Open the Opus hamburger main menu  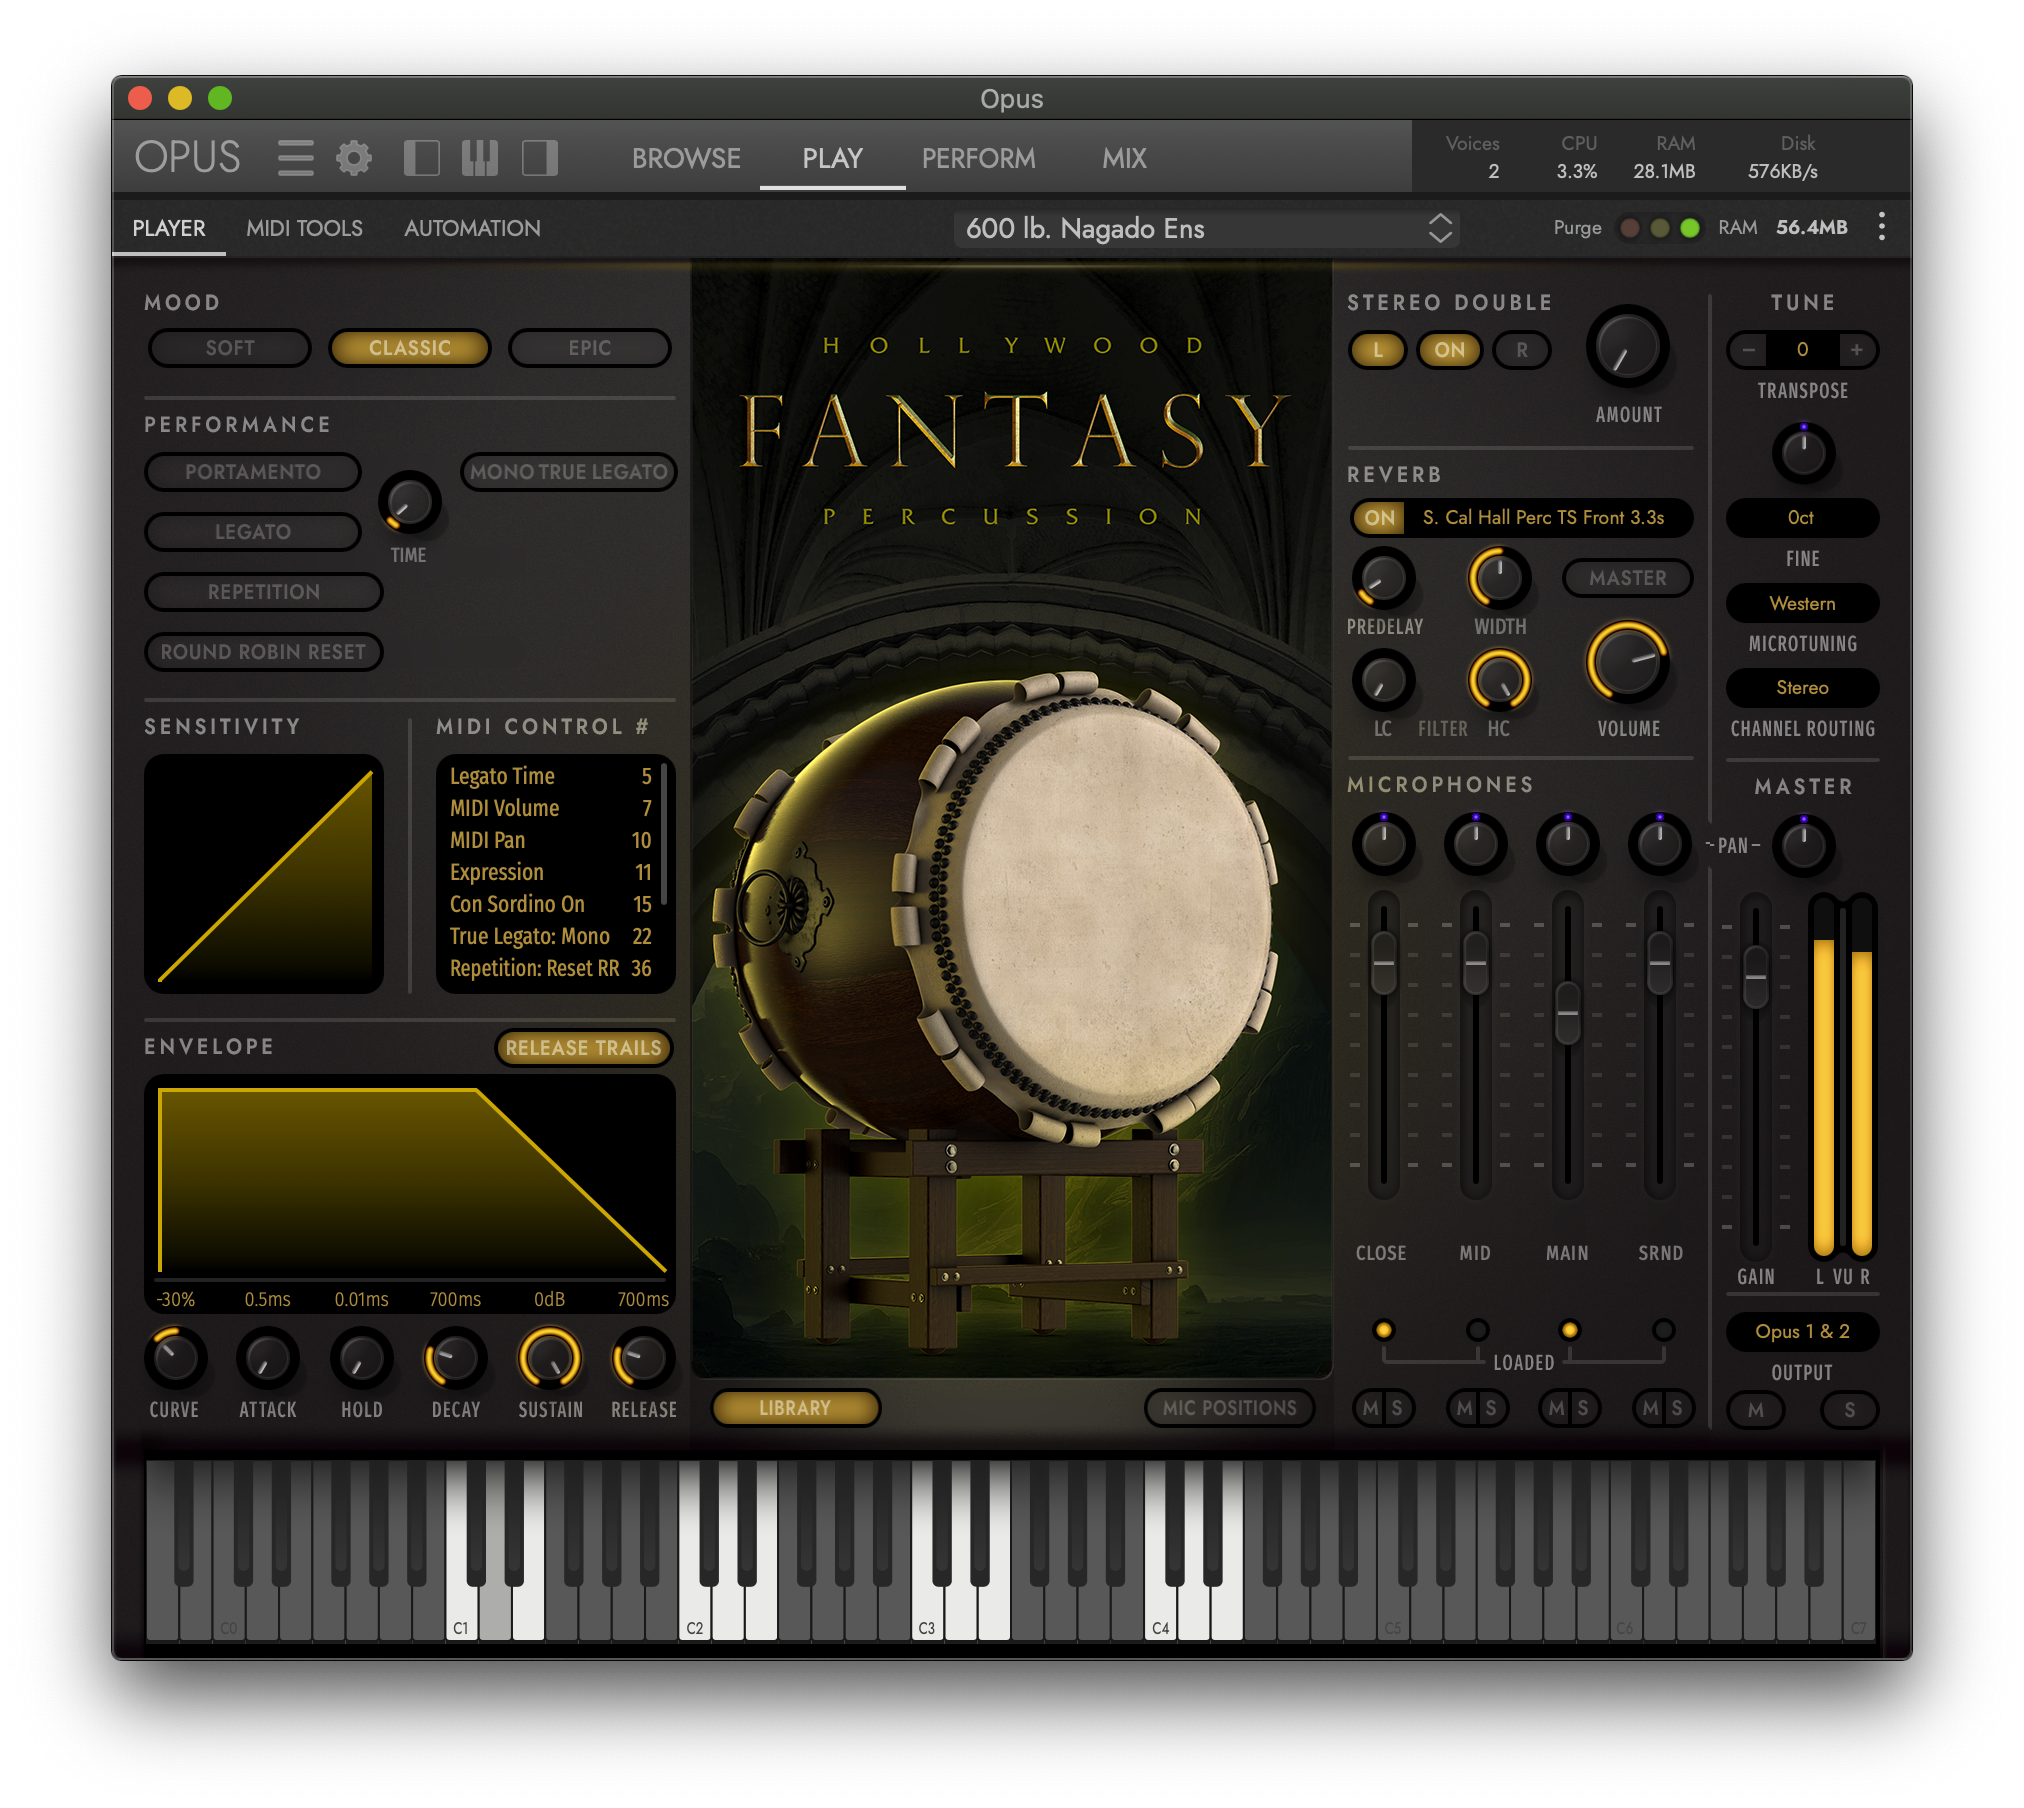pyautogui.click(x=295, y=158)
